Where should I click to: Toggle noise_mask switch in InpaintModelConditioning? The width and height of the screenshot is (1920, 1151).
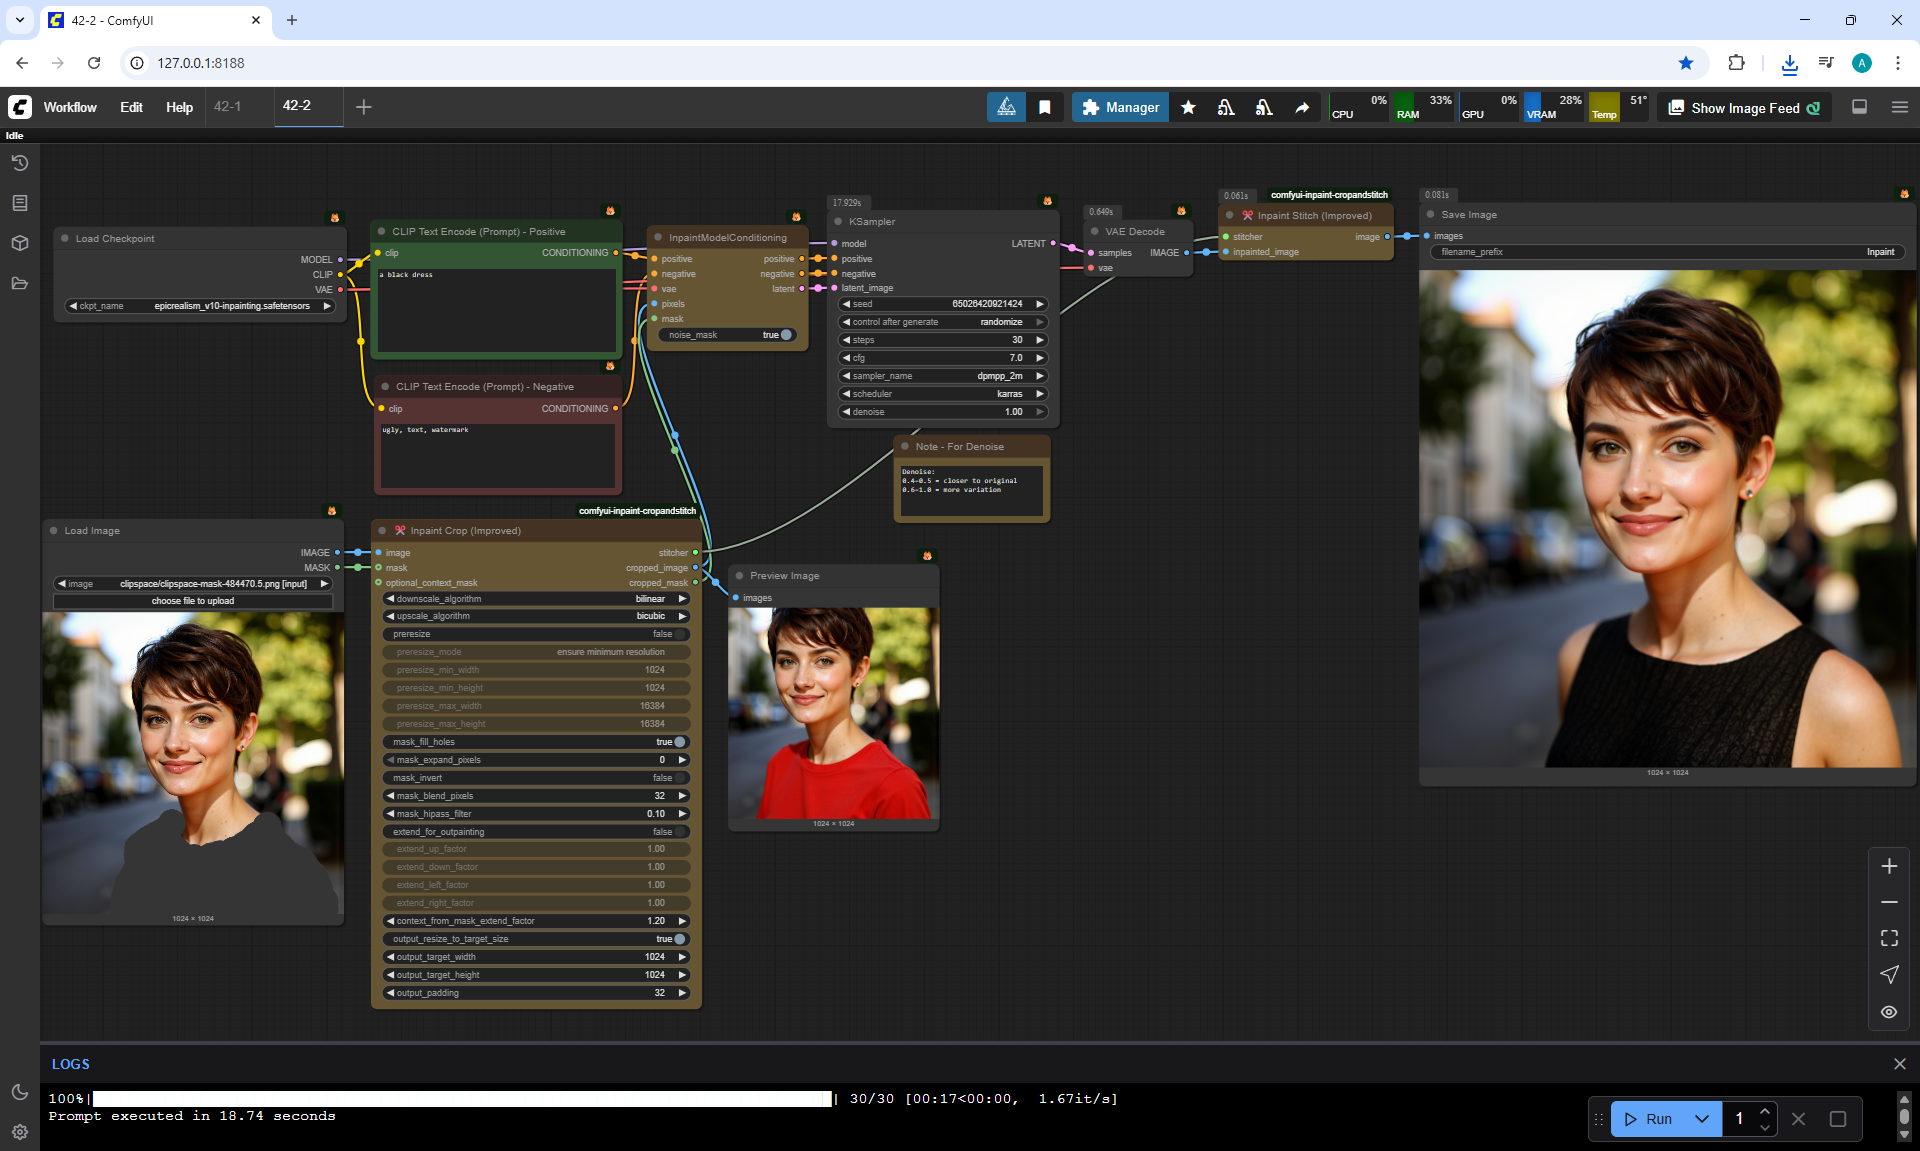pos(785,335)
